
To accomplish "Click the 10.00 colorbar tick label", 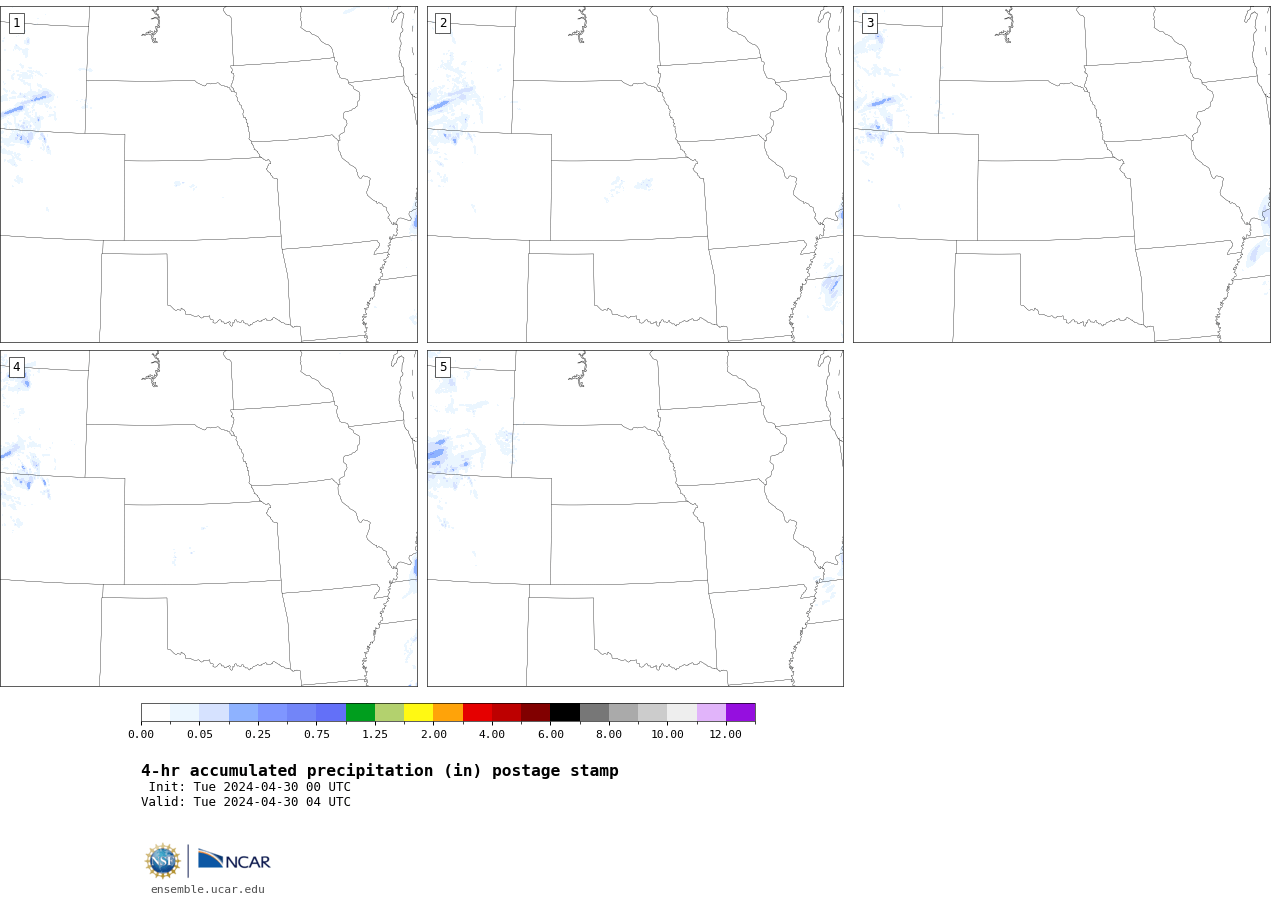I will (668, 735).
